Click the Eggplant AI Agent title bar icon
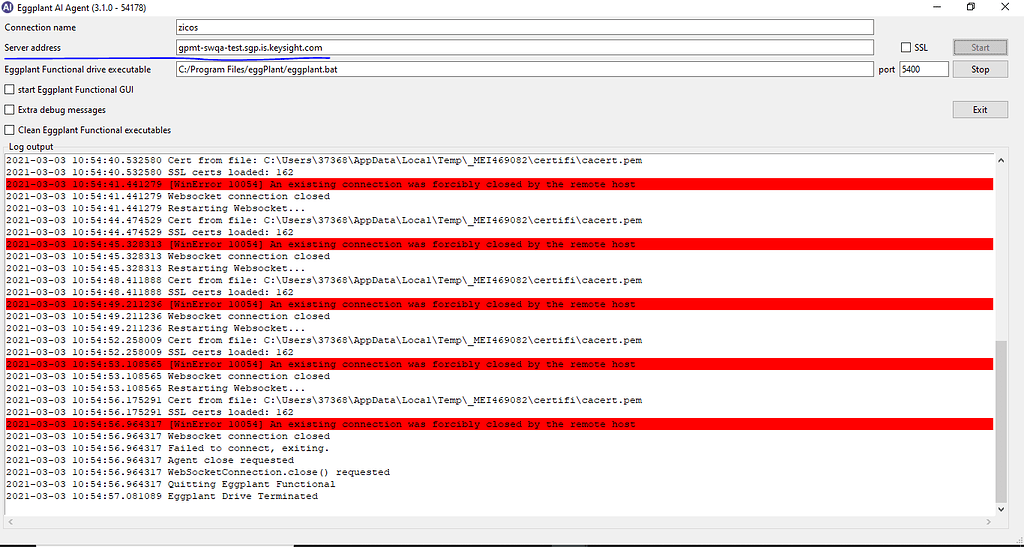Screen dimensions: 1024x547 click(x=8, y=7)
